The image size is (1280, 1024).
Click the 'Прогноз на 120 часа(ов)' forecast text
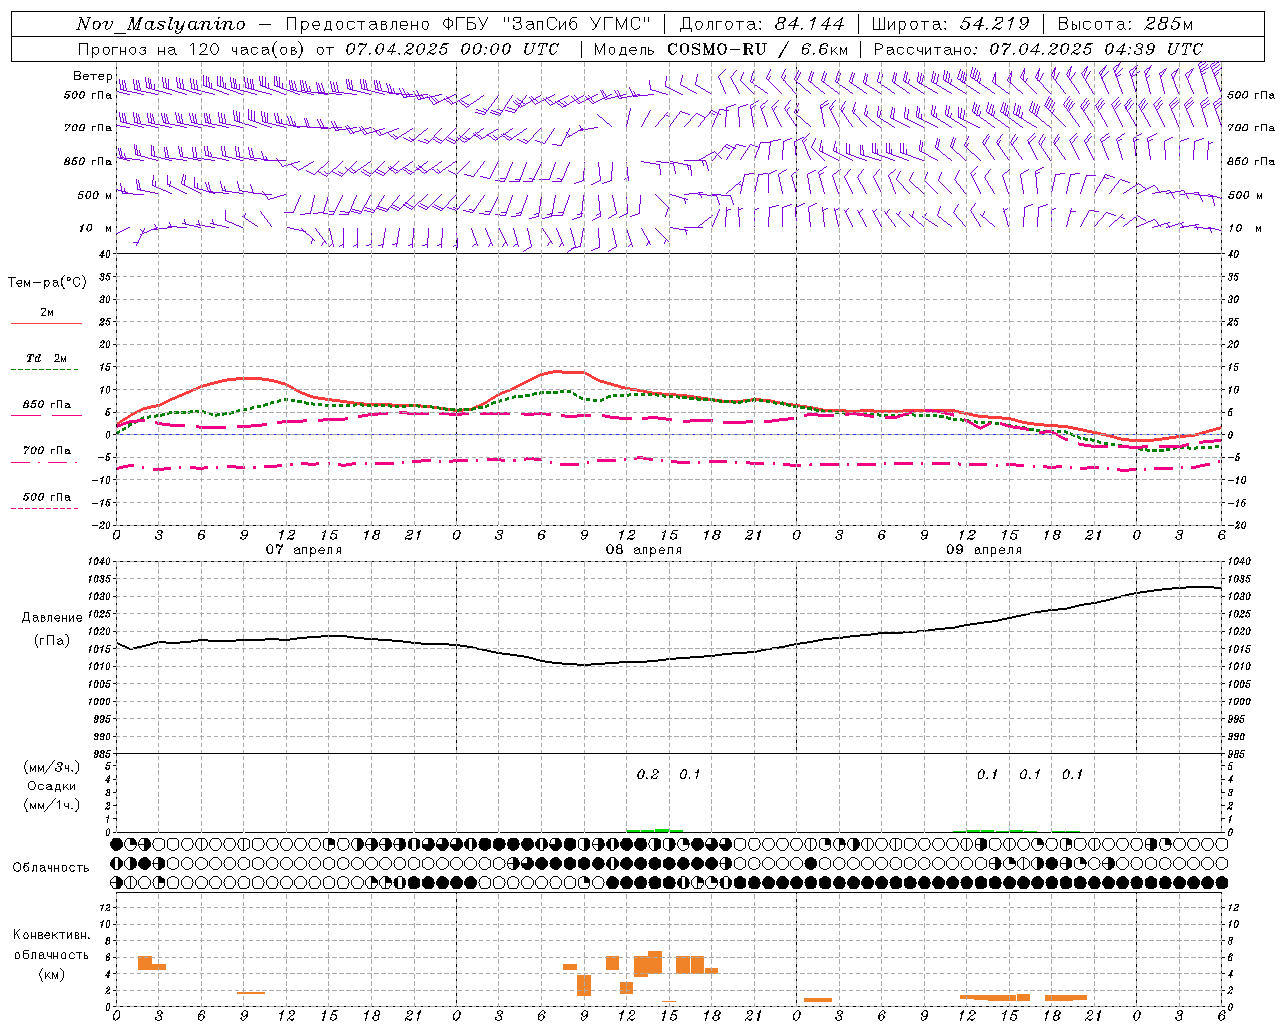tap(192, 49)
